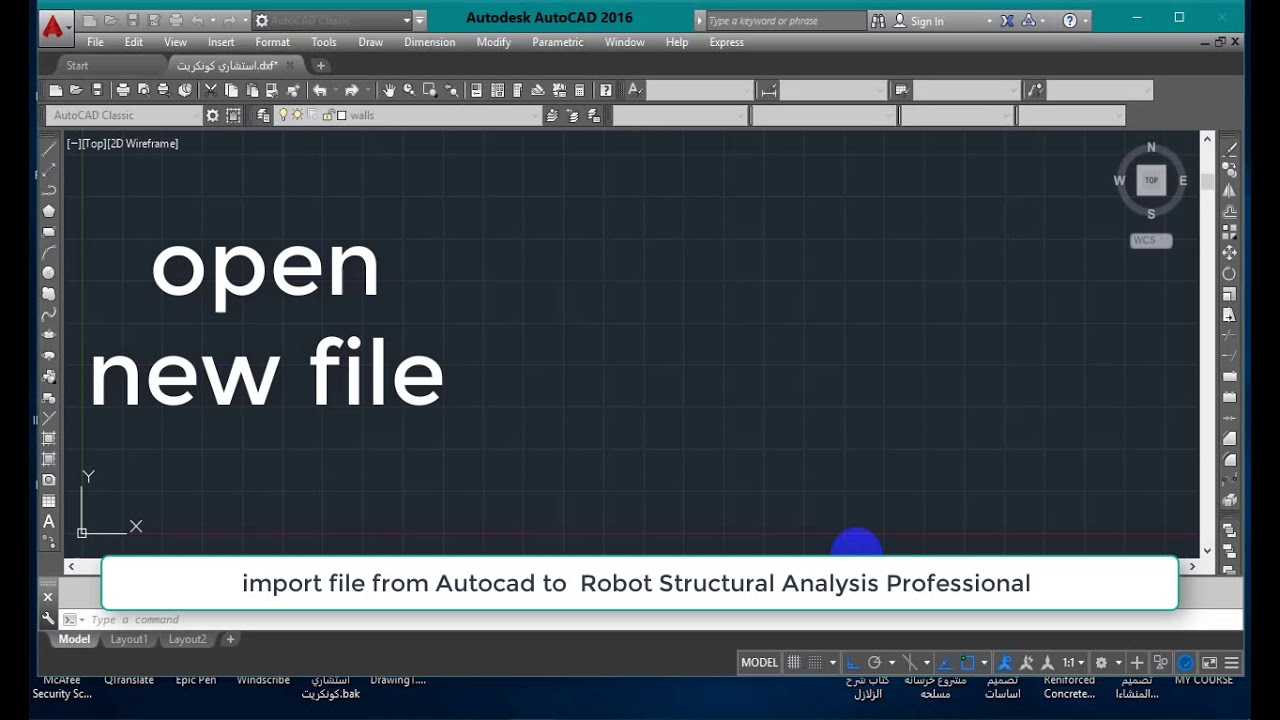Toggle Polar Tracking in status bar

875,662
